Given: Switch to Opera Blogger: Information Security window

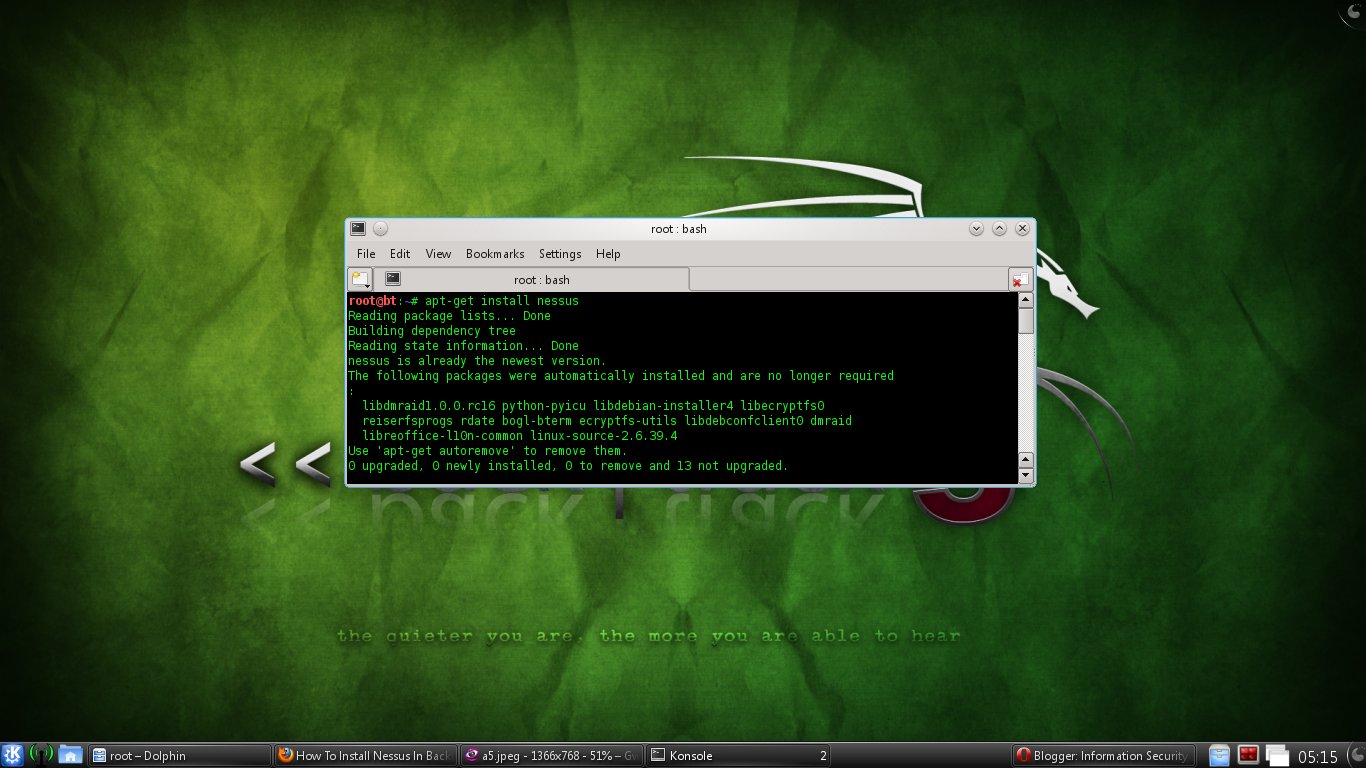Looking at the screenshot, I should pyautogui.click(x=1103, y=756).
